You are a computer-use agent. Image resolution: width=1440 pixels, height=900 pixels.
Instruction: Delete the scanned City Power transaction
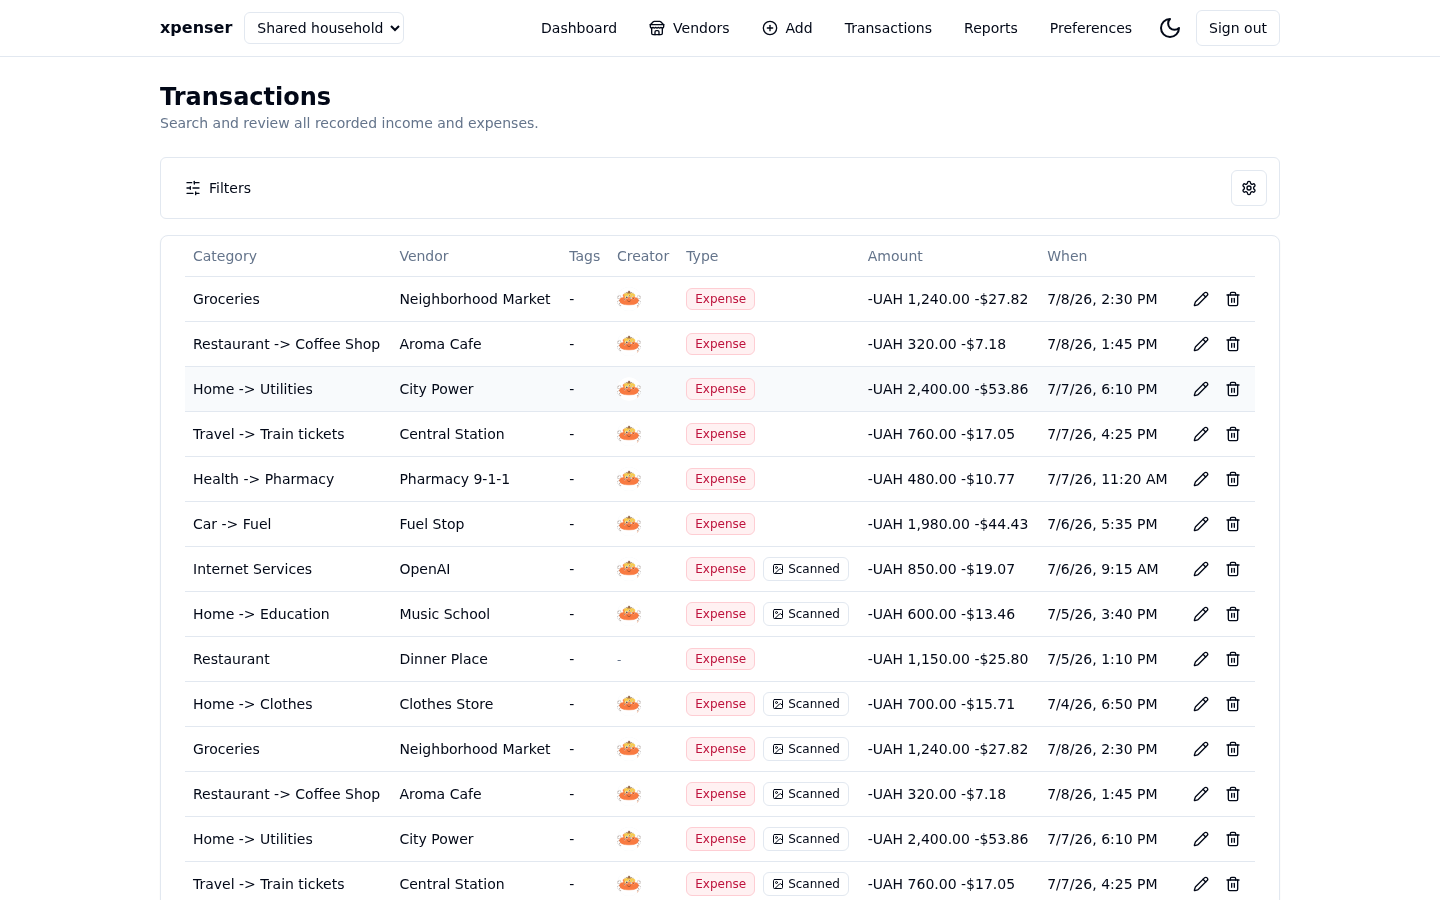point(1233,839)
